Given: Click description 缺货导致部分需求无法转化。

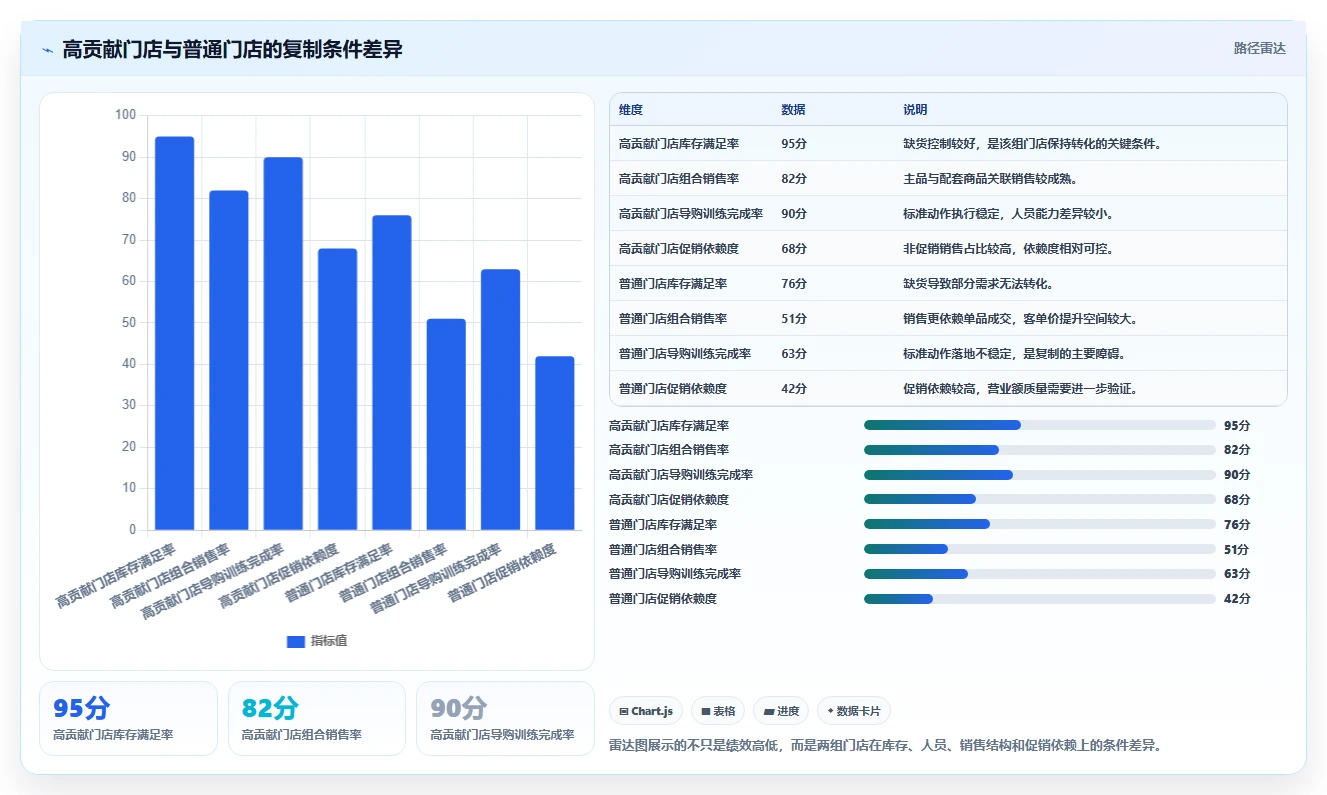Looking at the screenshot, I should pos(978,284).
